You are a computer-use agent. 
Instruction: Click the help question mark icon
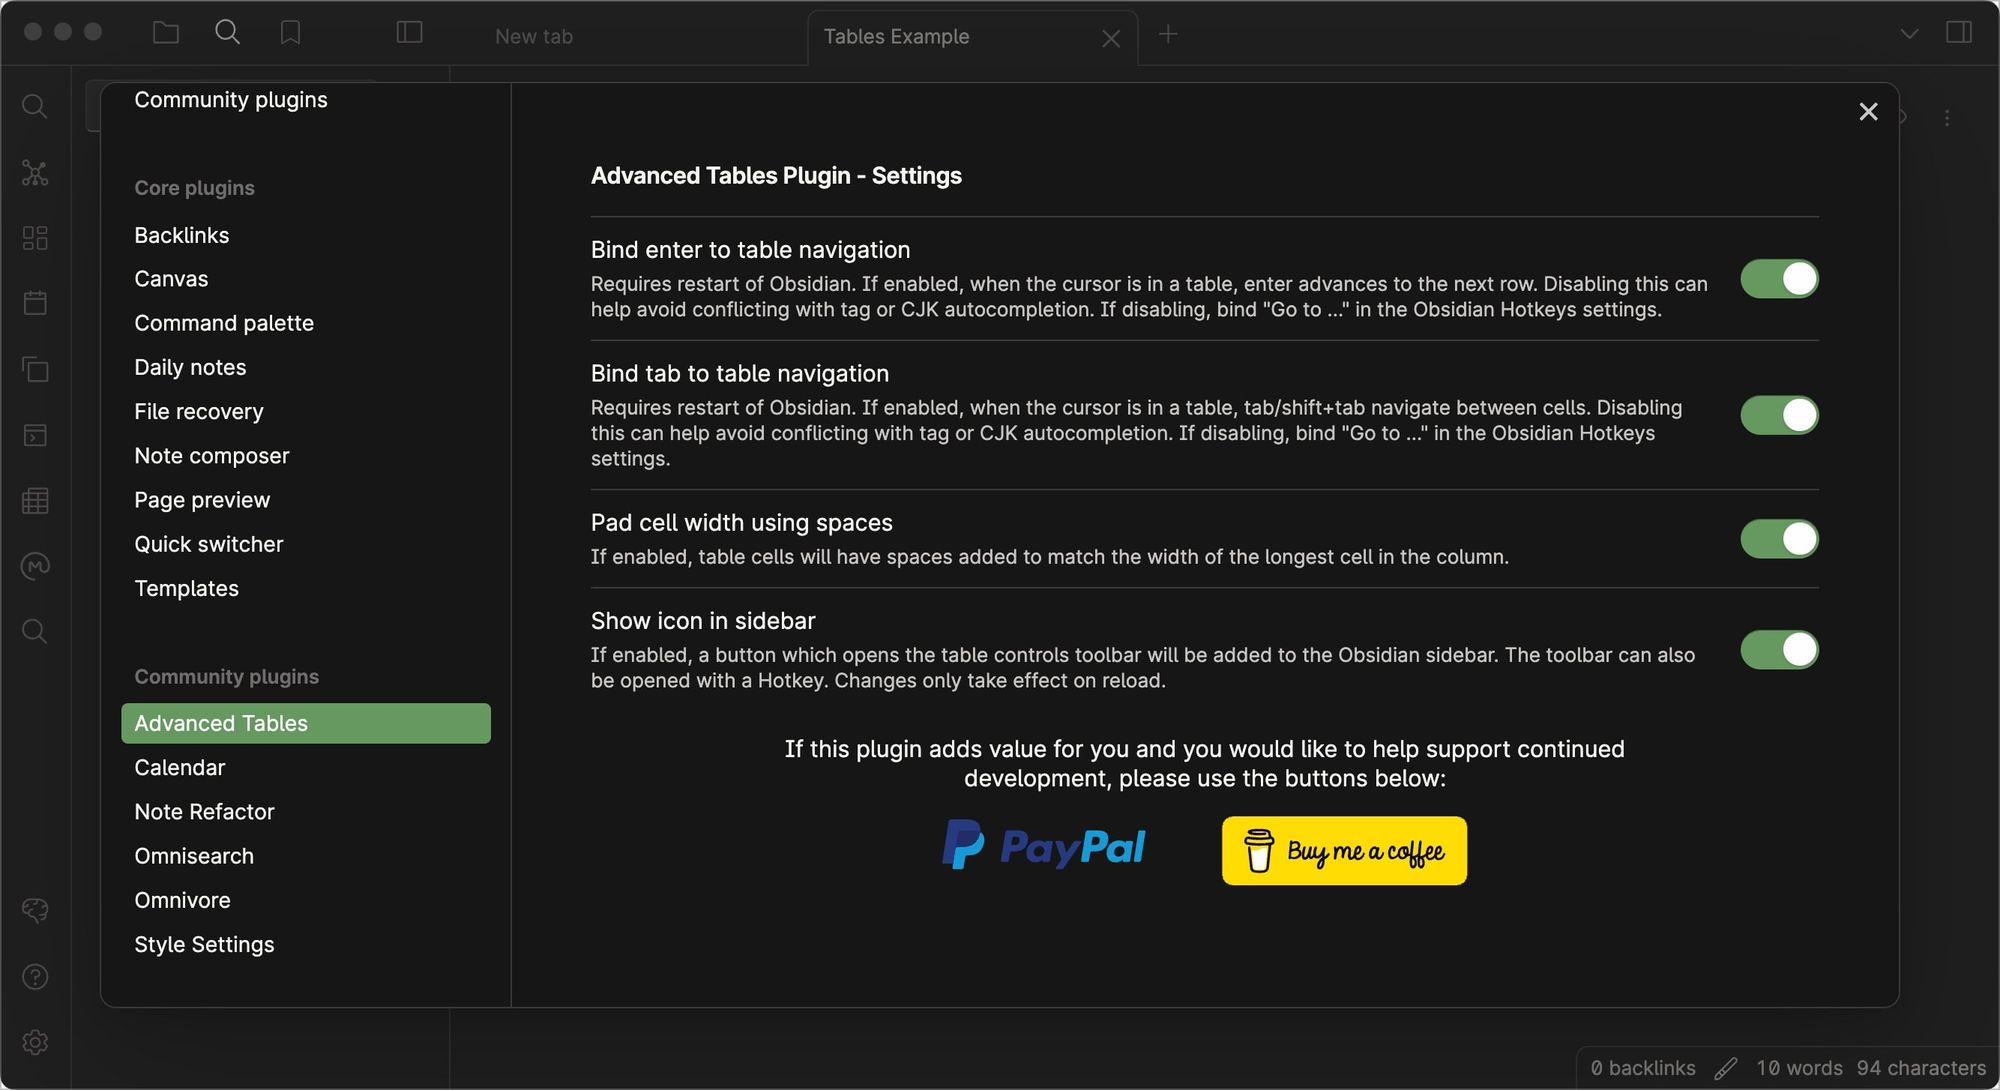click(x=35, y=977)
